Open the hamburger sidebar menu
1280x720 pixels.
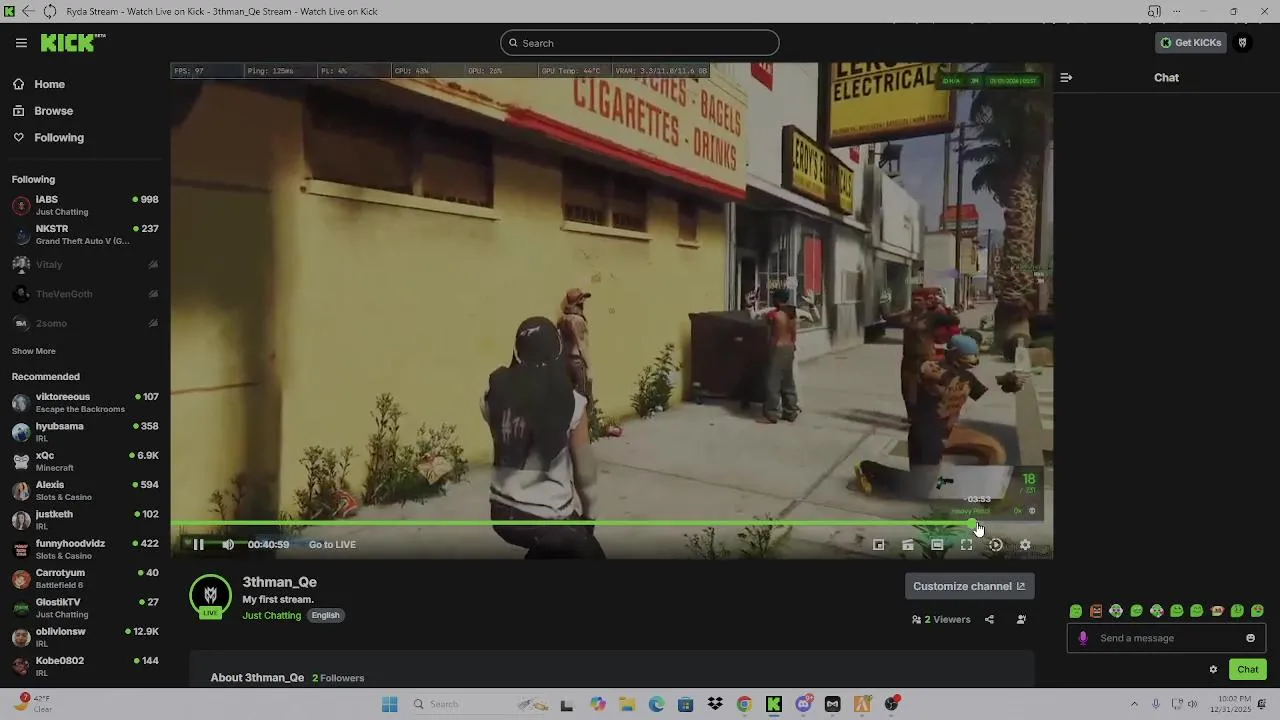click(x=21, y=43)
